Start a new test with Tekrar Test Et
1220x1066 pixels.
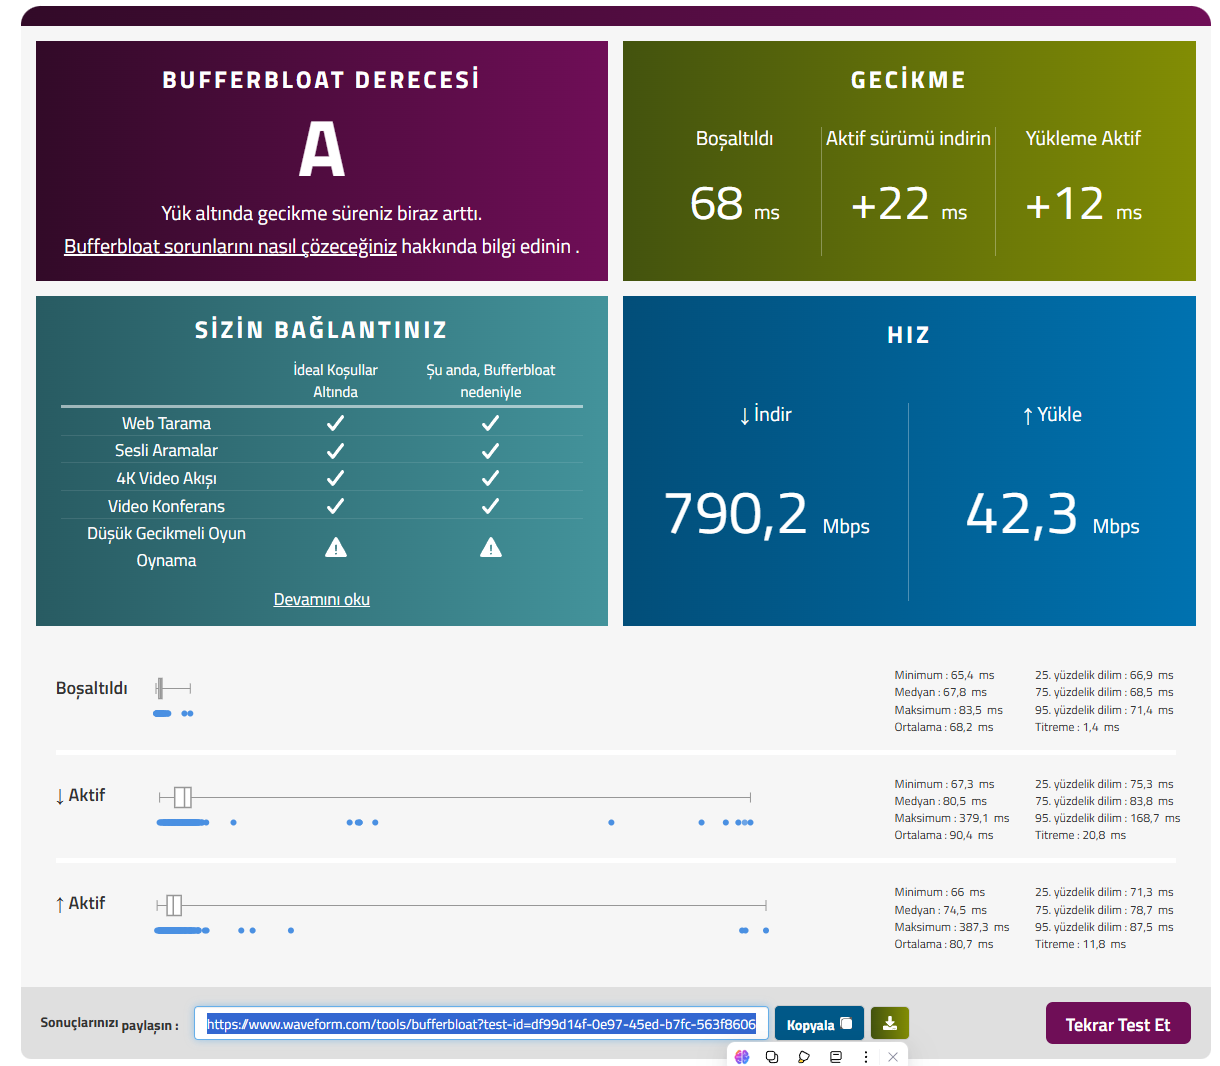tap(1118, 1023)
